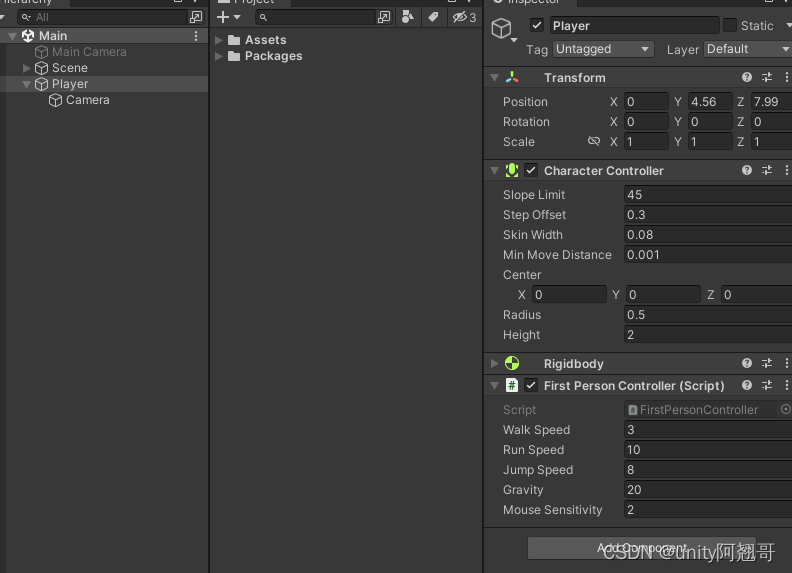Disable the First Person Controller script checkbox
This screenshot has width=792, height=573.
pyautogui.click(x=531, y=386)
